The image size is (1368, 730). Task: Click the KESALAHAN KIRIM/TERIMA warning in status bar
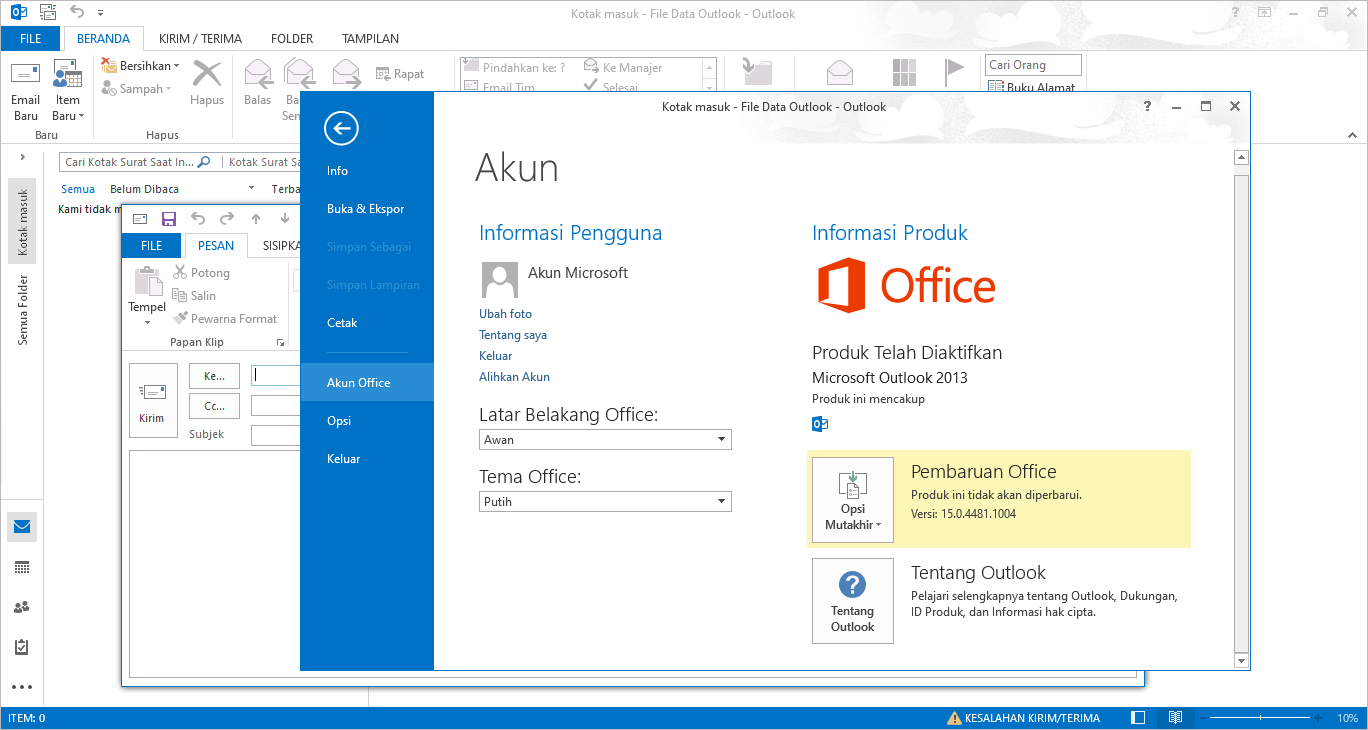[x=1024, y=718]
